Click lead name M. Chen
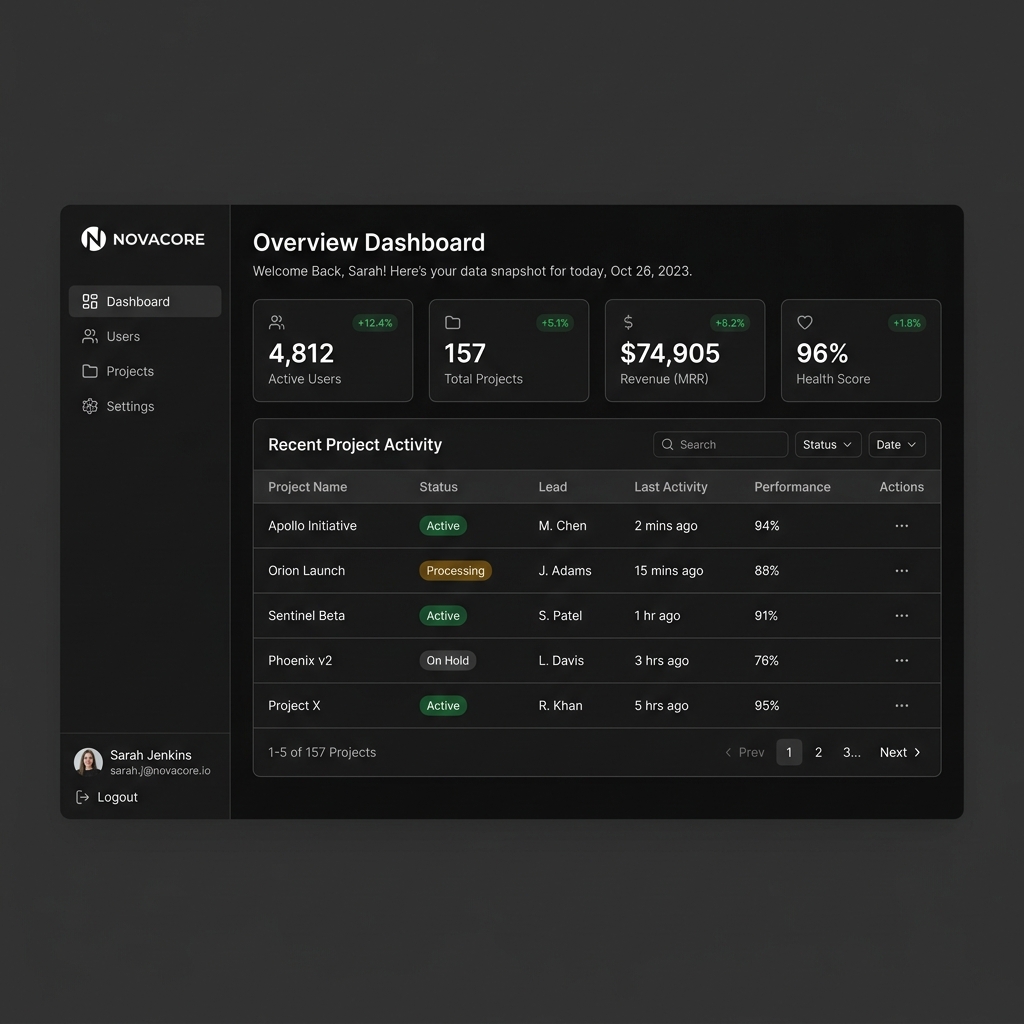The height and width of the screenshot is (1024, 1024). click(562, 526)
